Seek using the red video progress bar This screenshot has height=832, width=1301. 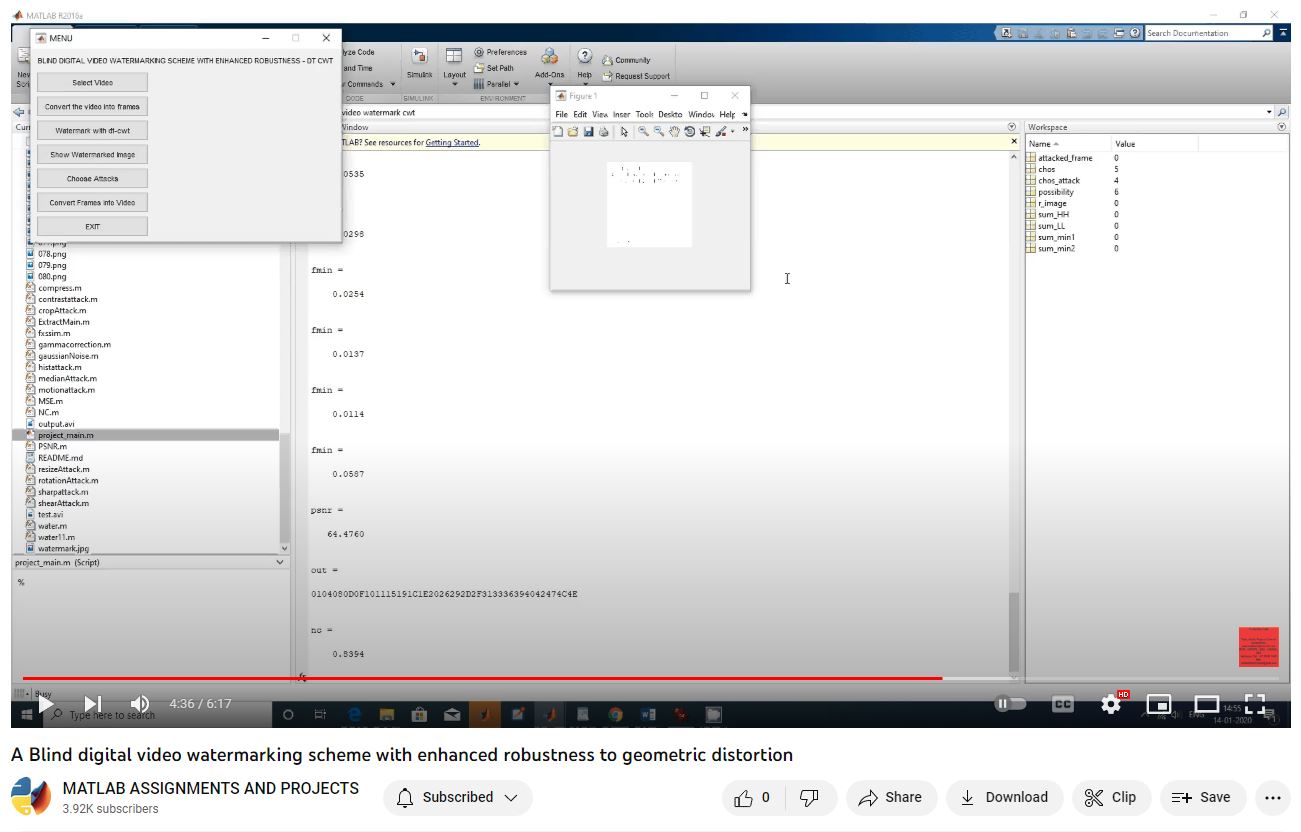[650, 678]
